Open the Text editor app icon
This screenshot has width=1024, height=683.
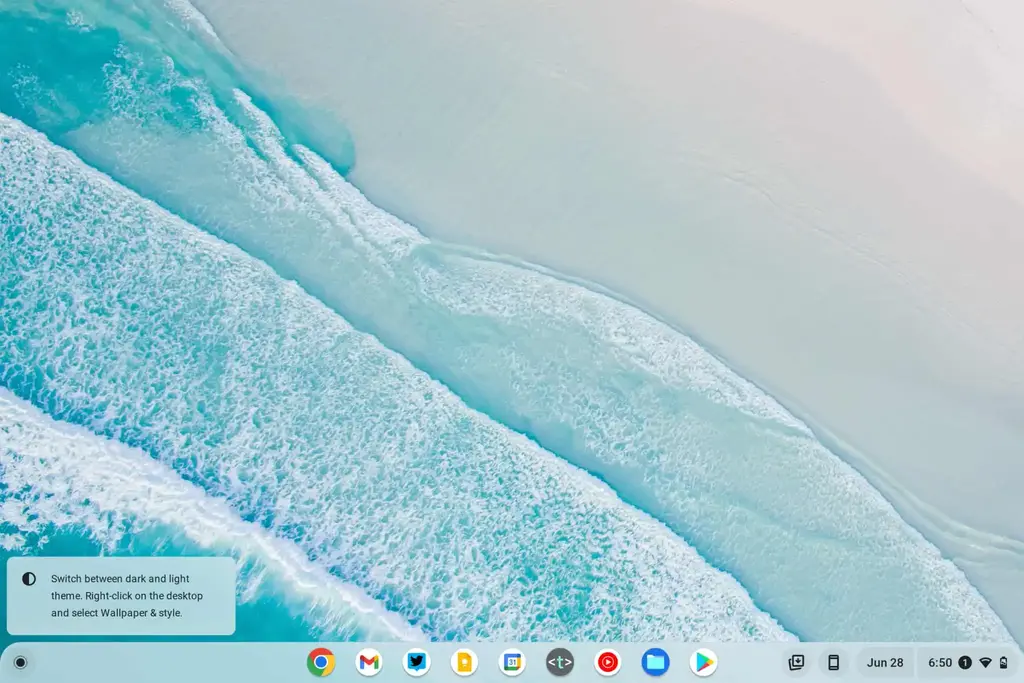pyautogui.click(x=560, y=662)
